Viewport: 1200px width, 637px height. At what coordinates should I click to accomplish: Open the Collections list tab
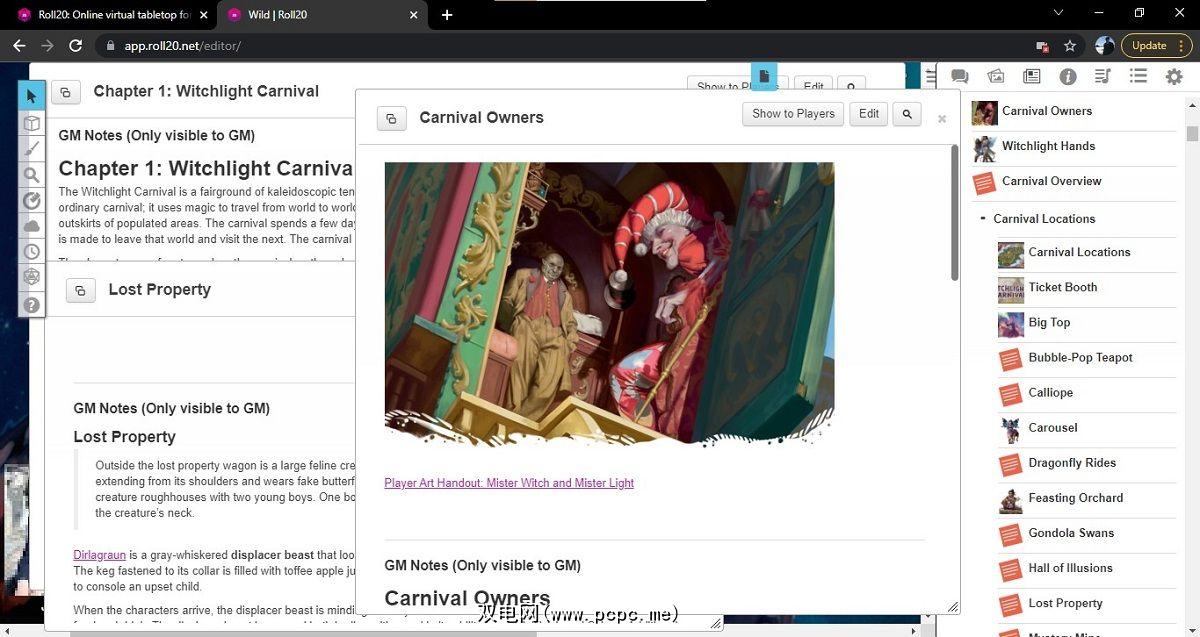pyautogui.click(x=1138, y=76)
